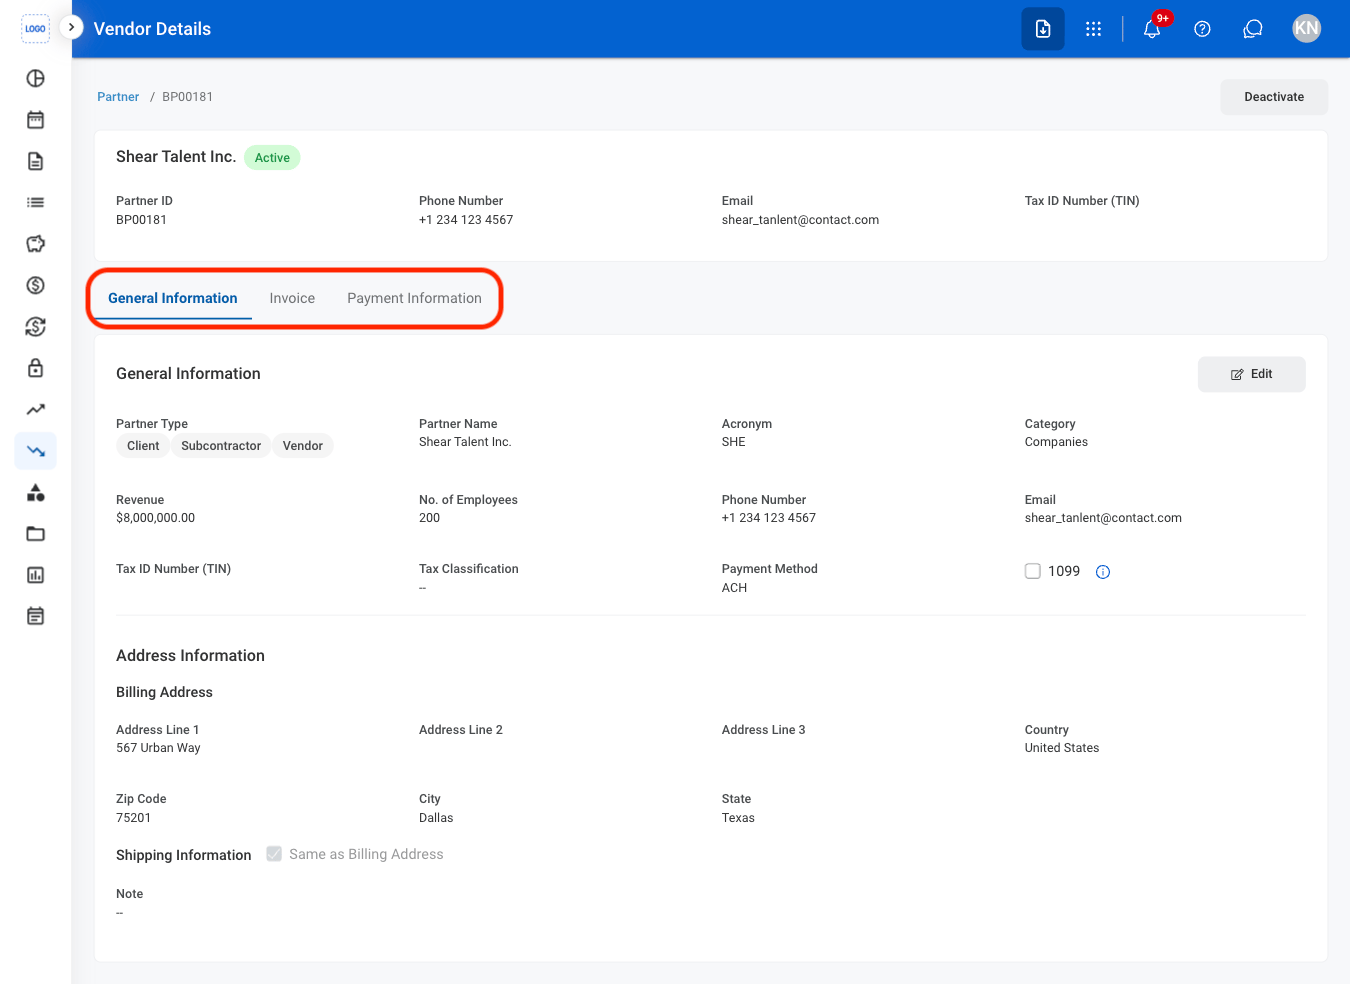Viewport: 1350px width, 984px height.
Task: Click the Subcontractor partner type chip
Action: (221, 446)
